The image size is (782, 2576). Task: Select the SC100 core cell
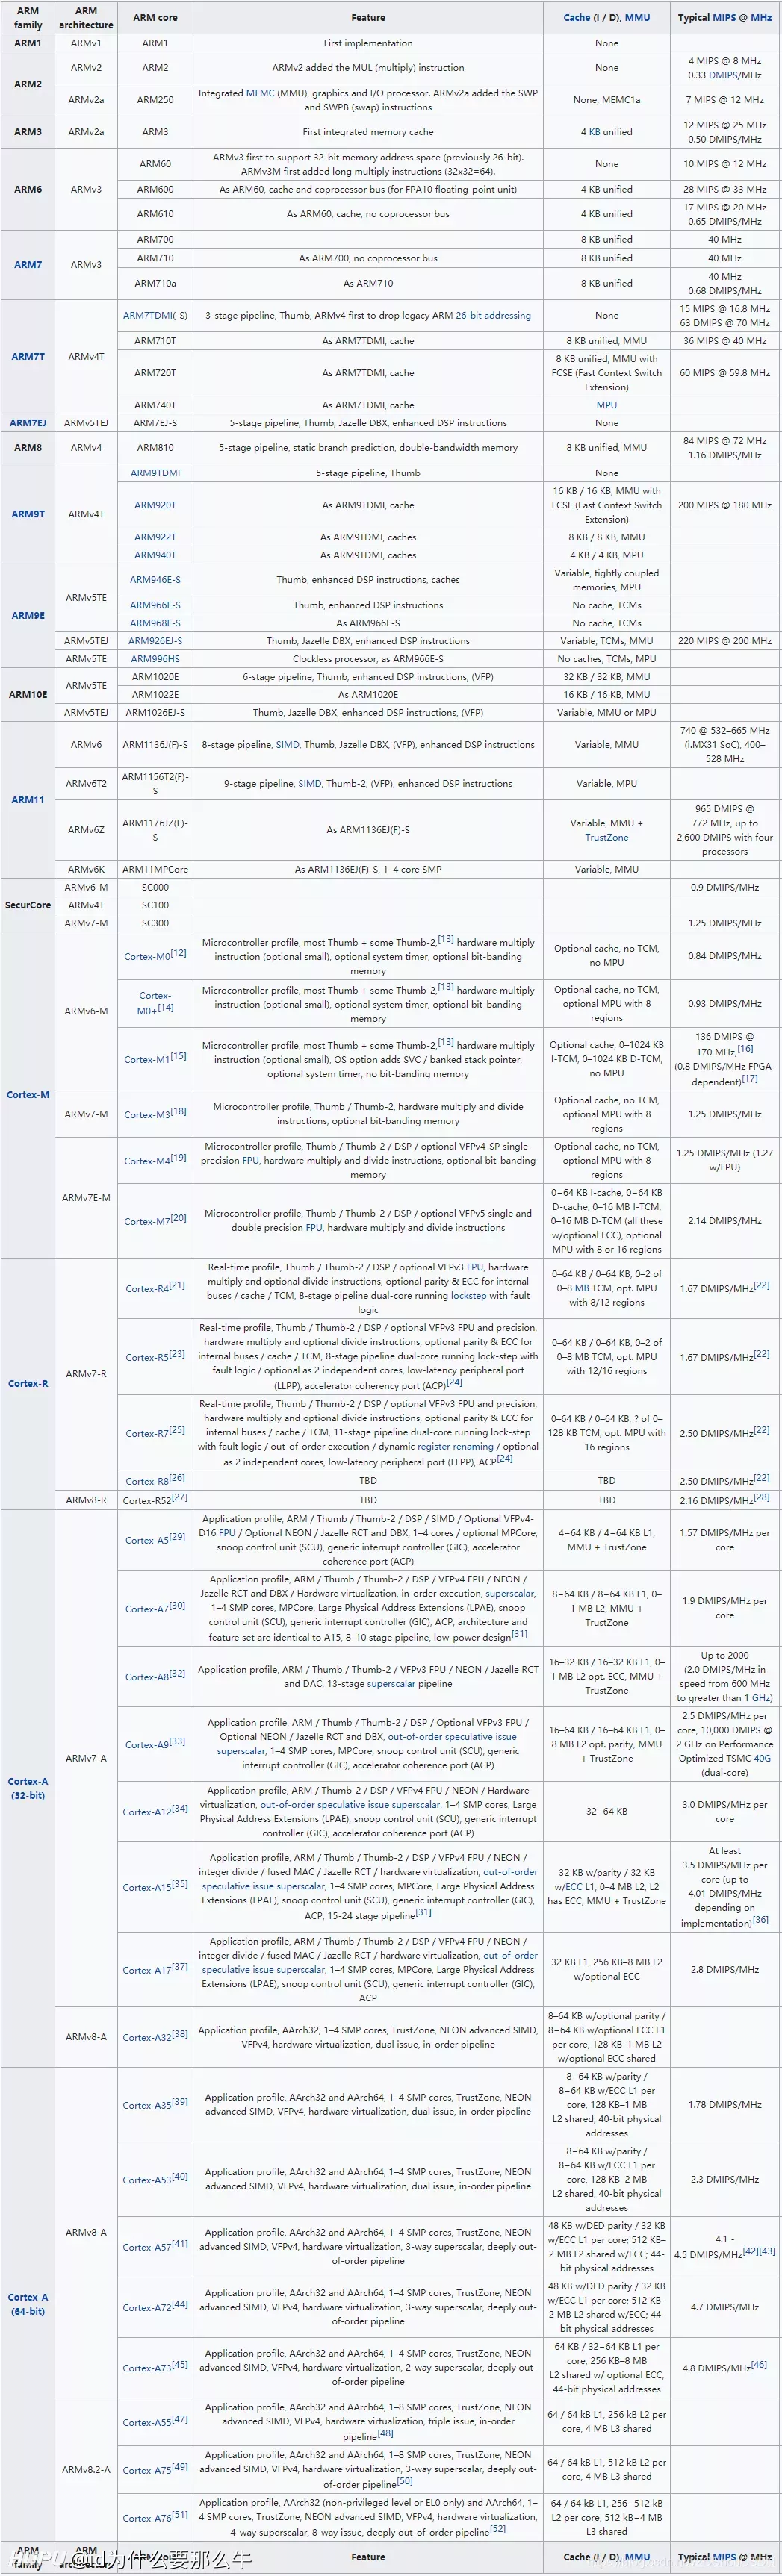pyautogui.click(x=155, y=905)
